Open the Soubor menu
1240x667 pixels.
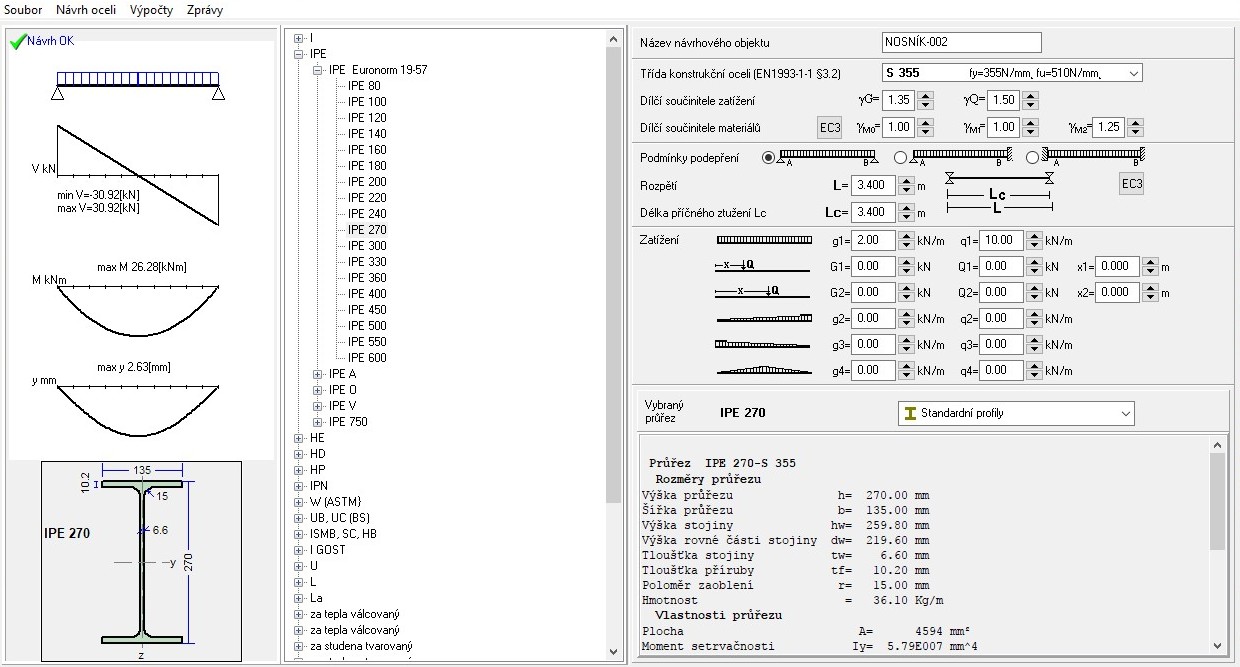23,10
